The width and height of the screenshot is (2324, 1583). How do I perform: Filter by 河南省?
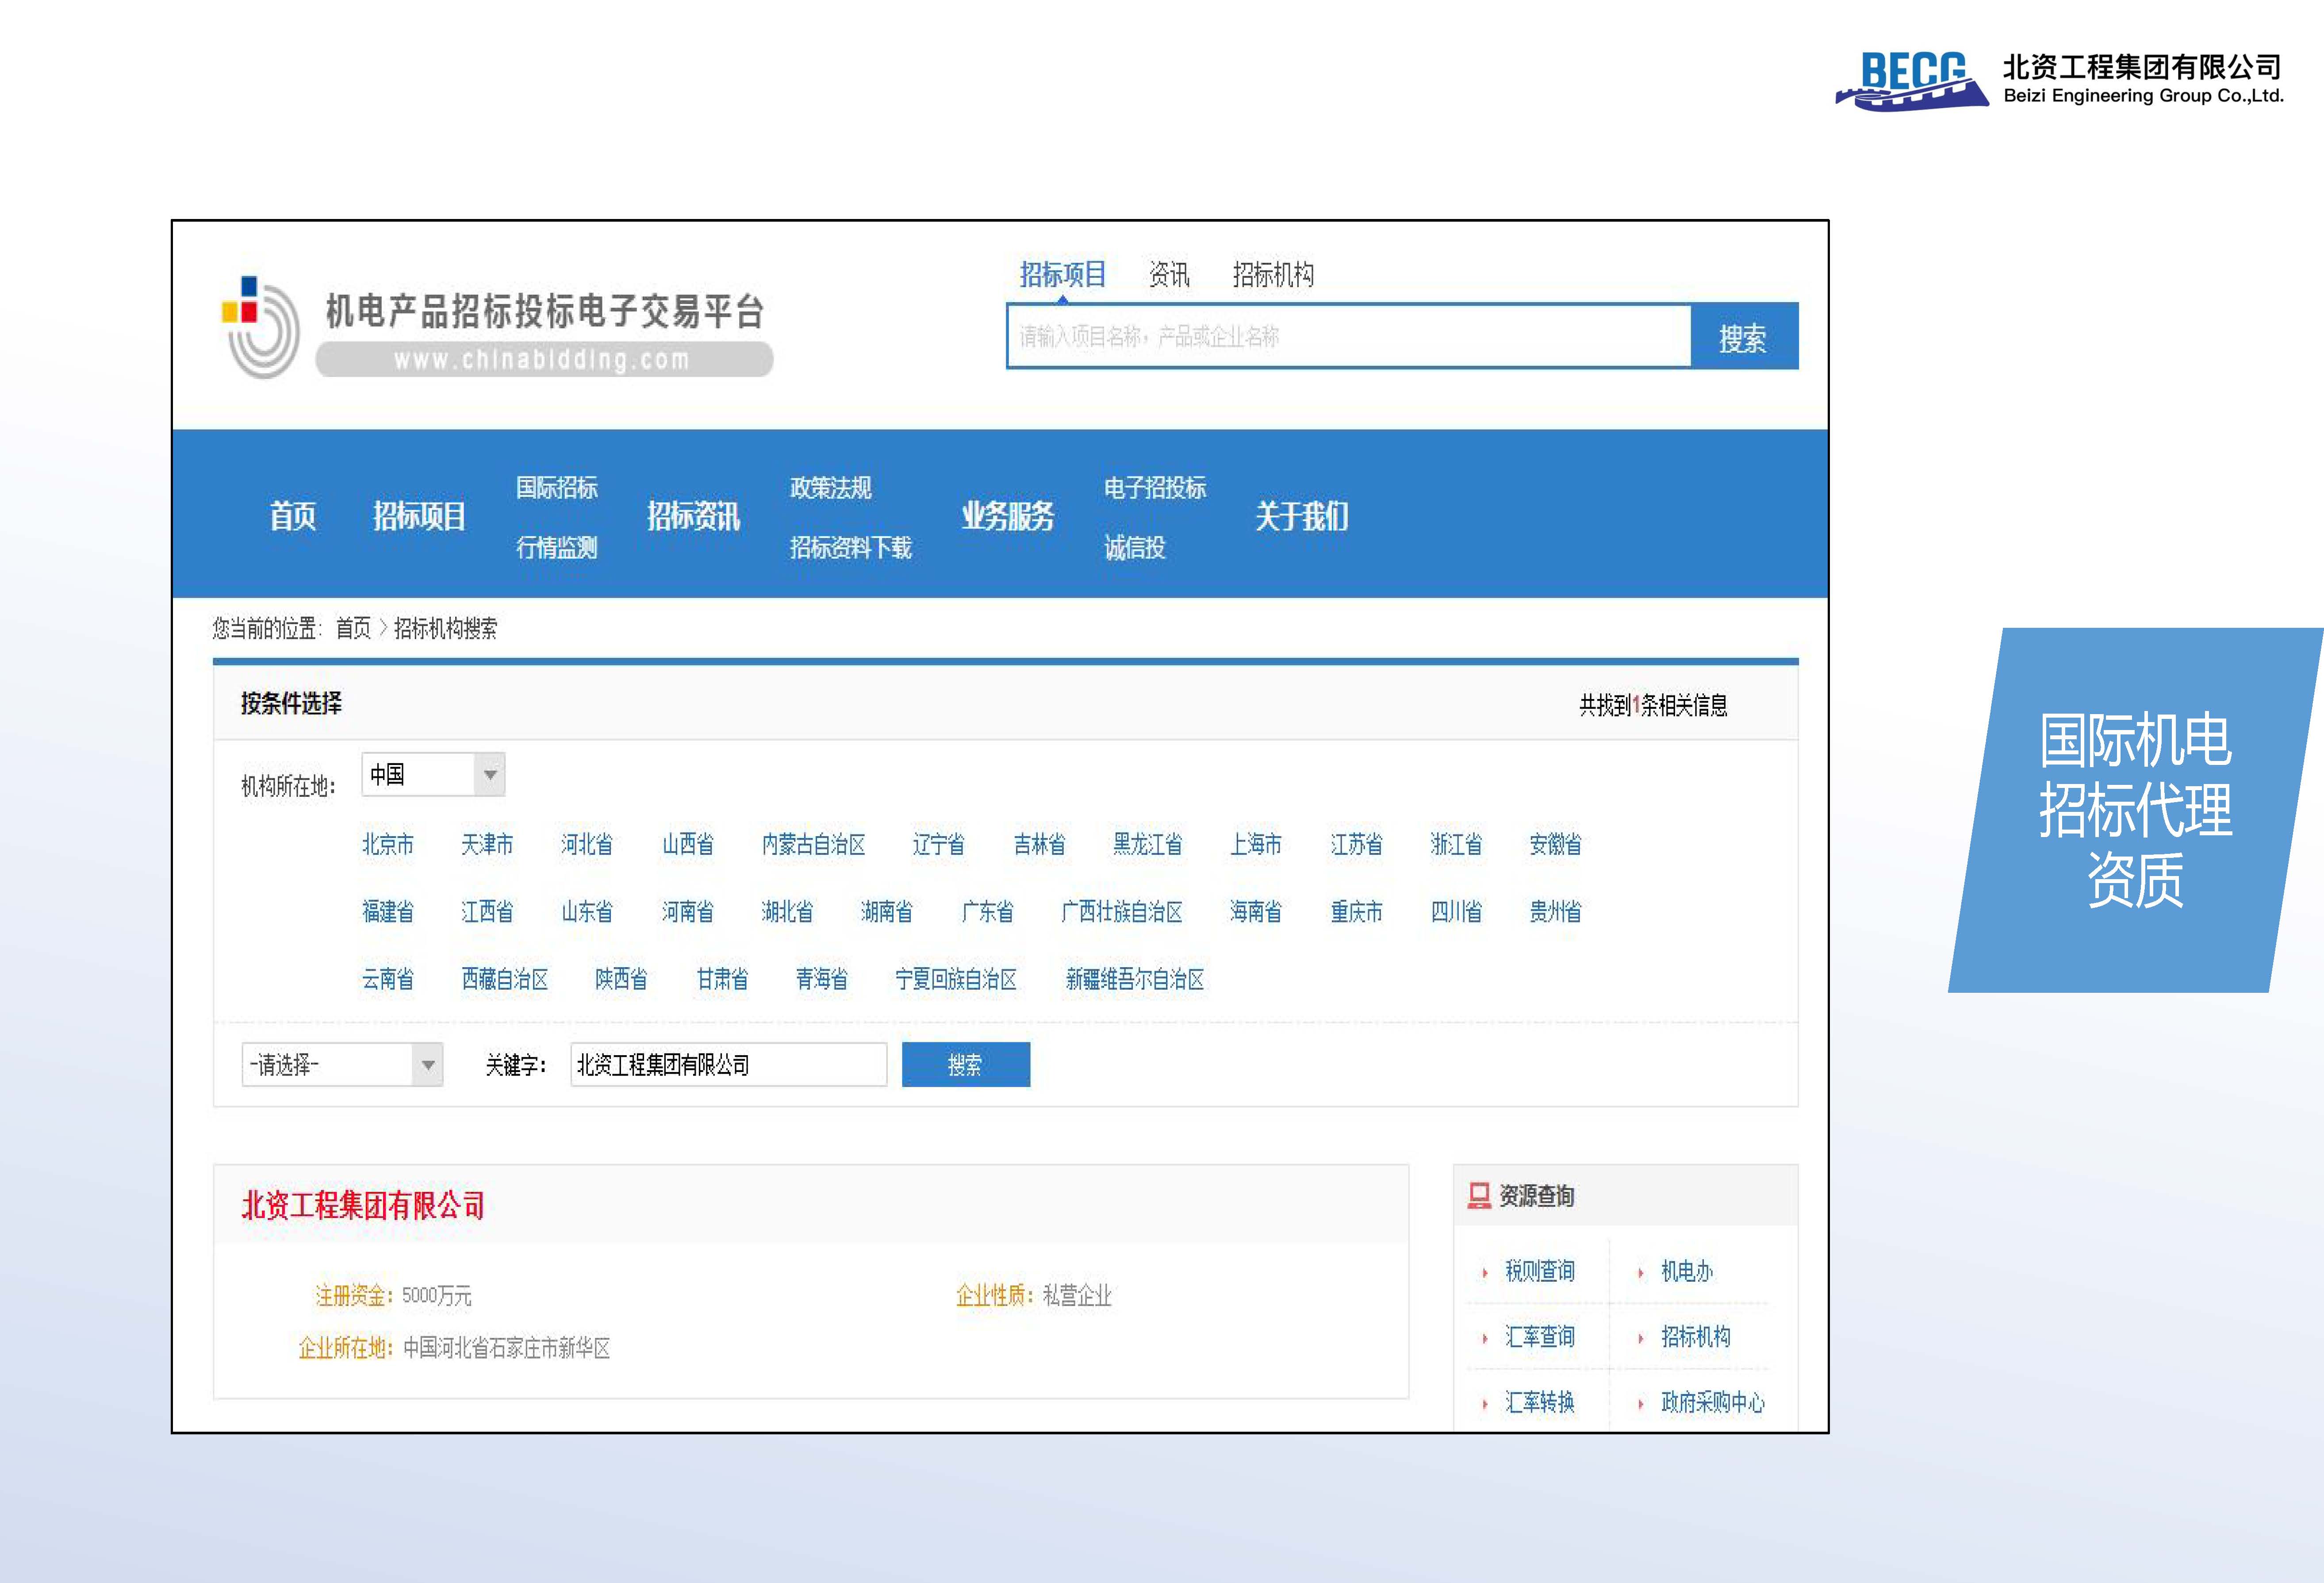[688, 911]
